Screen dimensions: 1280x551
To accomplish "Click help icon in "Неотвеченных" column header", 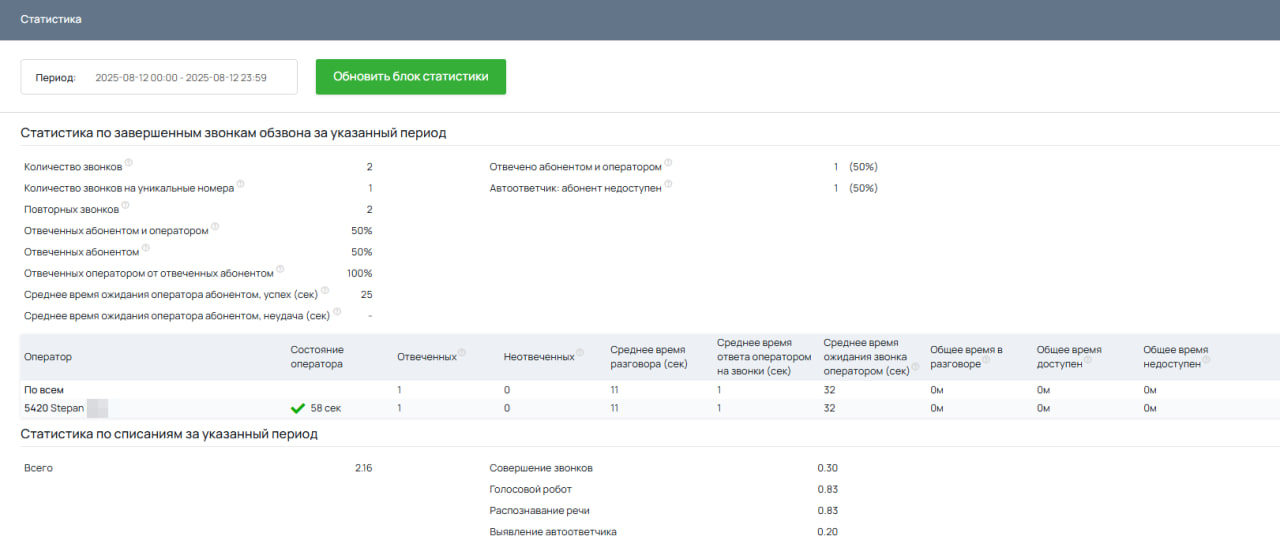I will coord(580,353).
